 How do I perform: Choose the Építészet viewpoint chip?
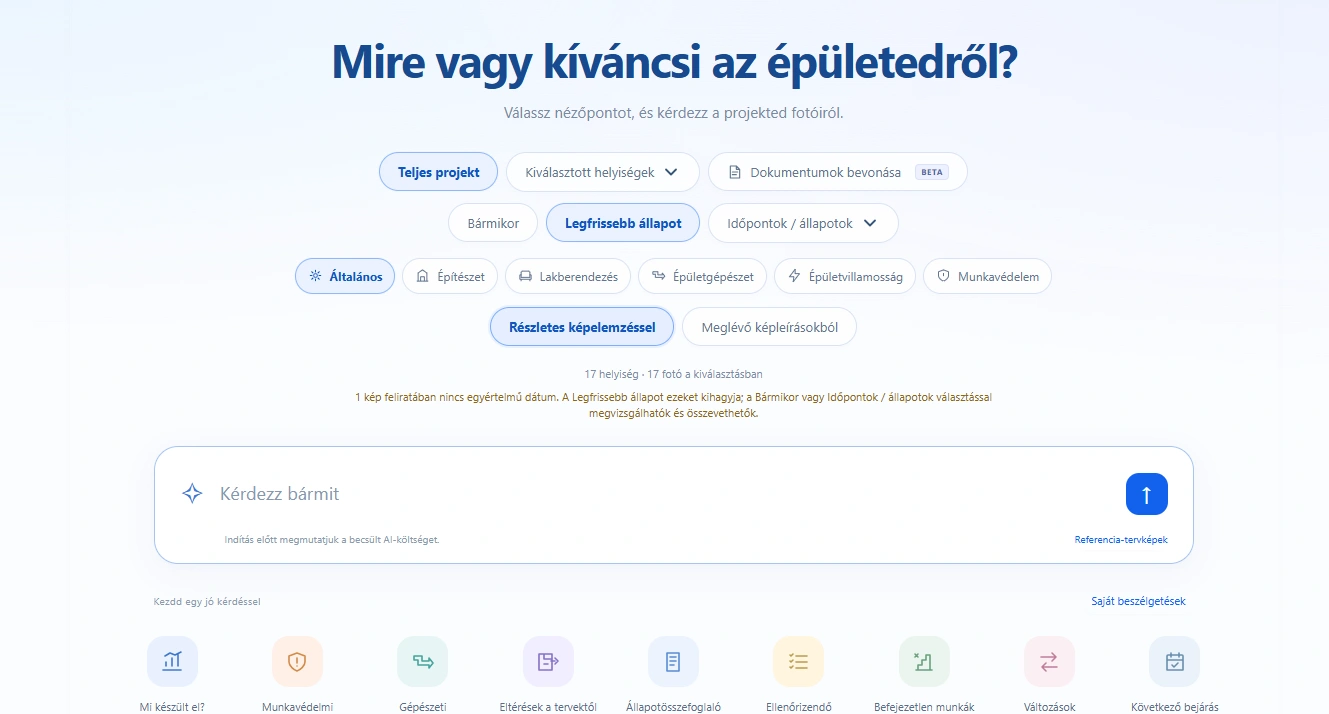[450, 276]
